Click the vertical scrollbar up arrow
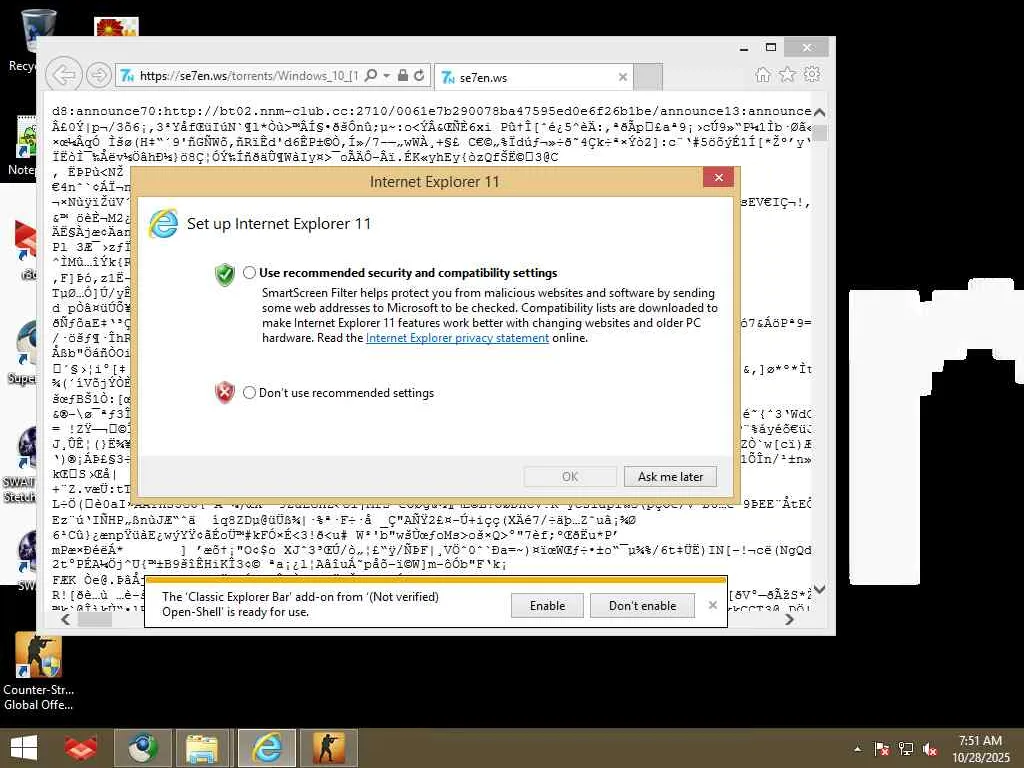This screenshot has height=768, width=1024. (820, 112)
